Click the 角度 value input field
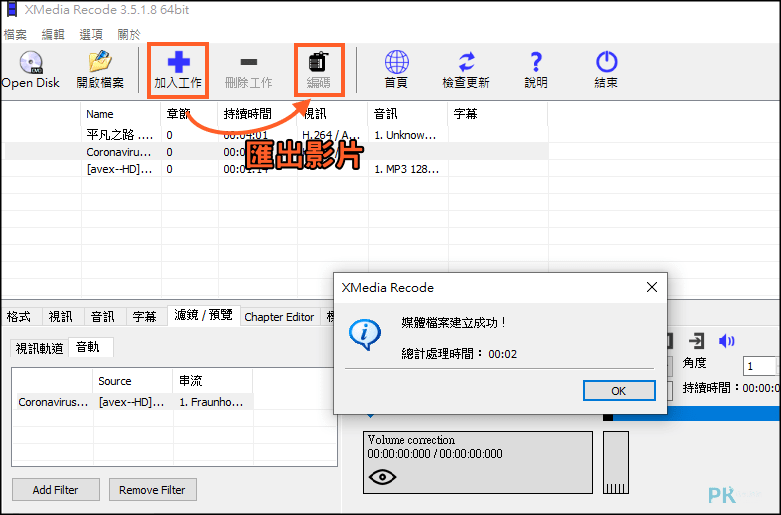Screen dimensions: 781x515 coord(760,366)
